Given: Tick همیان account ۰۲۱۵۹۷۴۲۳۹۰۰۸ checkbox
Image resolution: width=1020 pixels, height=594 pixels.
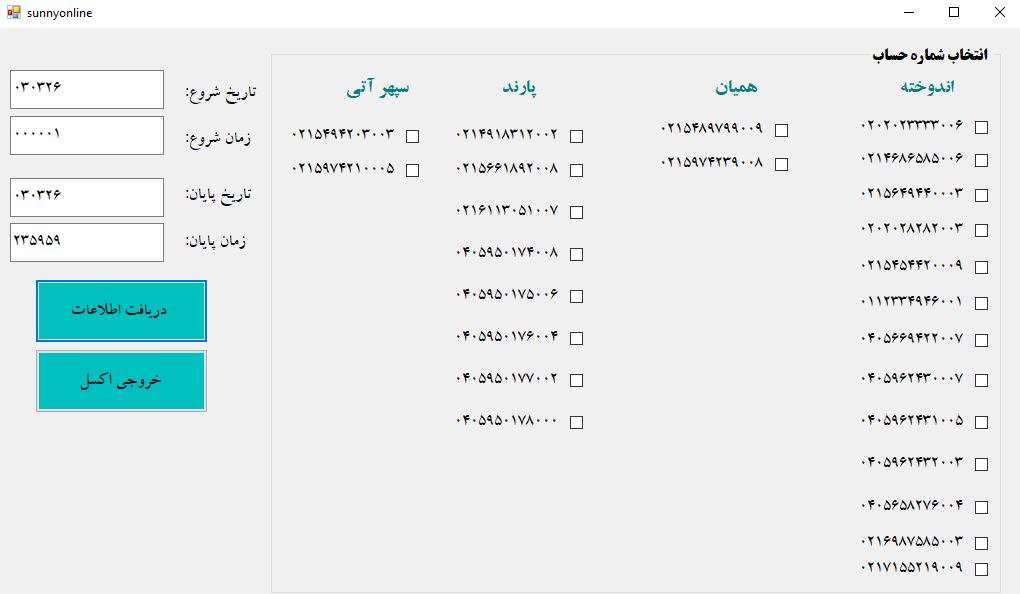Looking at the screenshot, I should click(781, 164).
